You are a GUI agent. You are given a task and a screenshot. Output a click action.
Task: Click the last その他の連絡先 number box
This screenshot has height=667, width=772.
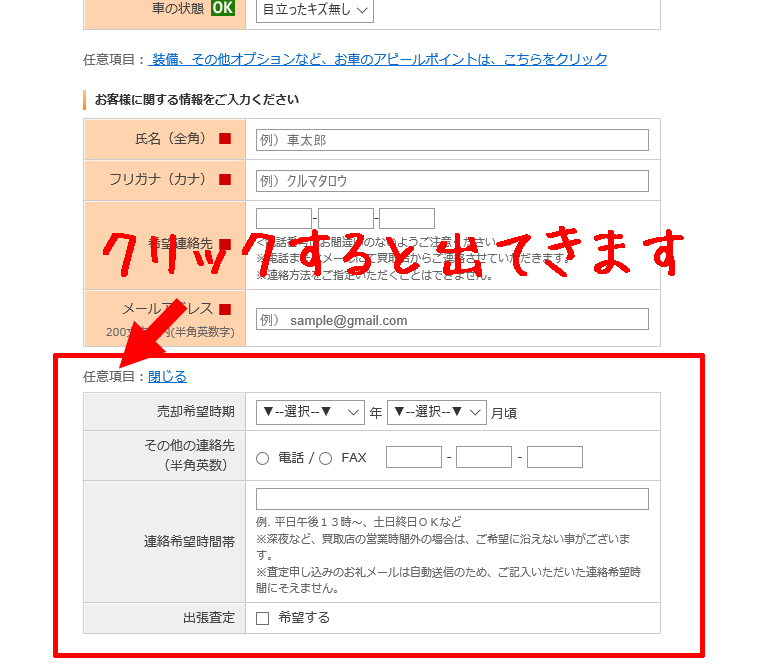pyautogui.click(x=555, y=457)
